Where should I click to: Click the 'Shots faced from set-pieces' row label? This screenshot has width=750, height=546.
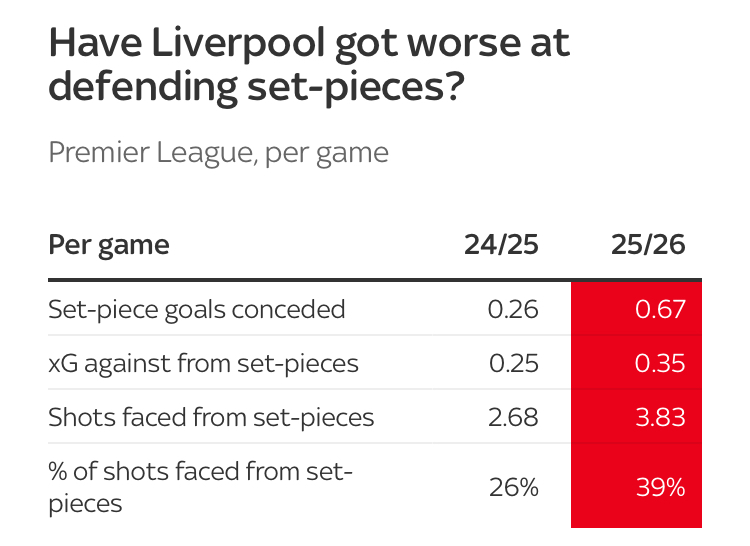tap(211, 417)
